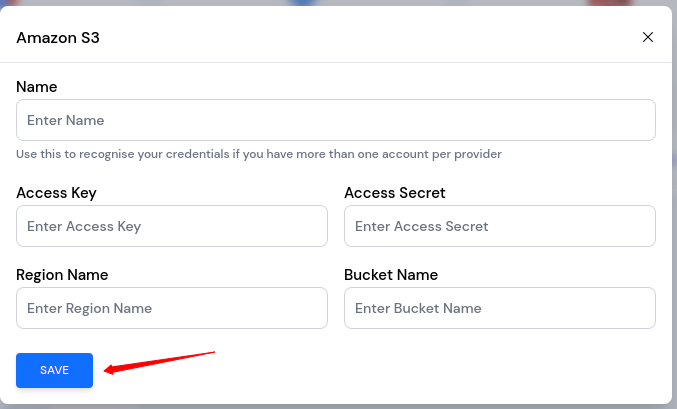The image size is (677, 409).
Task: Select the Access Secret input box
Action: 499,226
